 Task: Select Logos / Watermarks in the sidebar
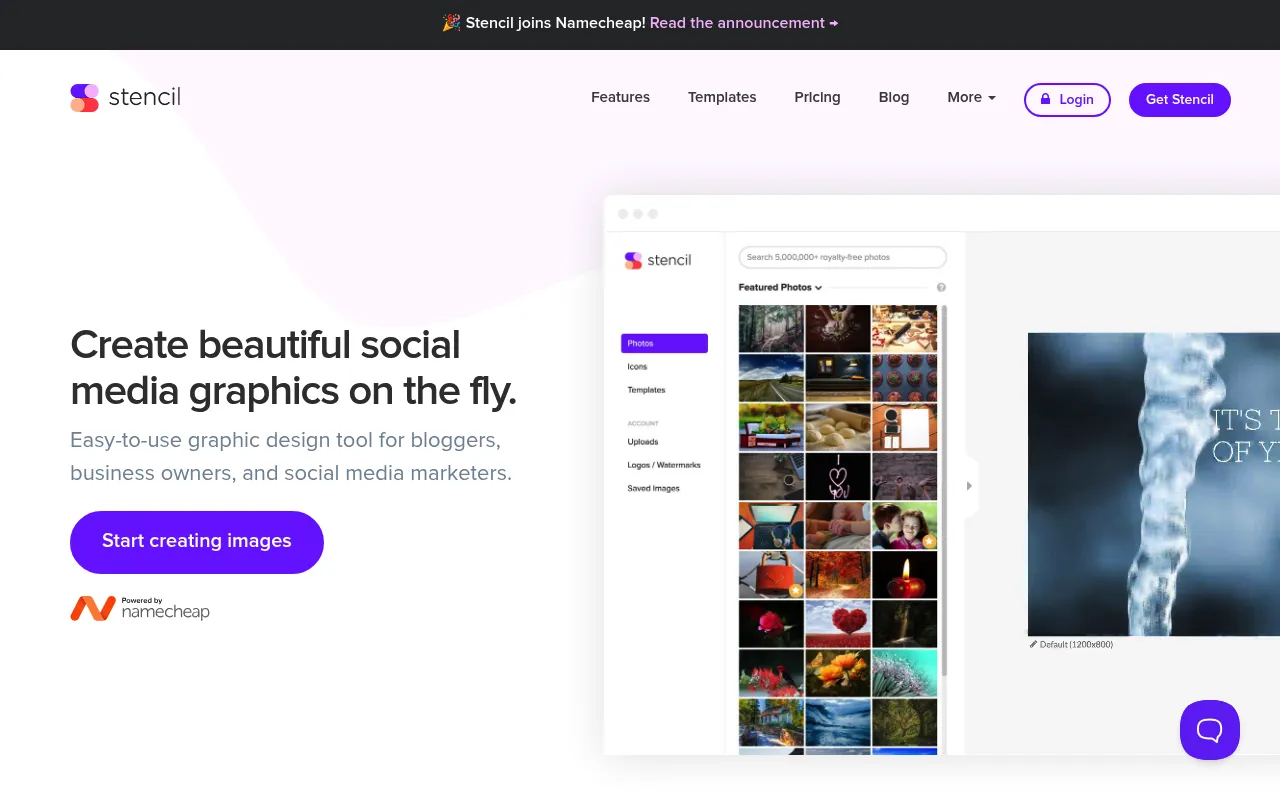(x=664, y=465)
